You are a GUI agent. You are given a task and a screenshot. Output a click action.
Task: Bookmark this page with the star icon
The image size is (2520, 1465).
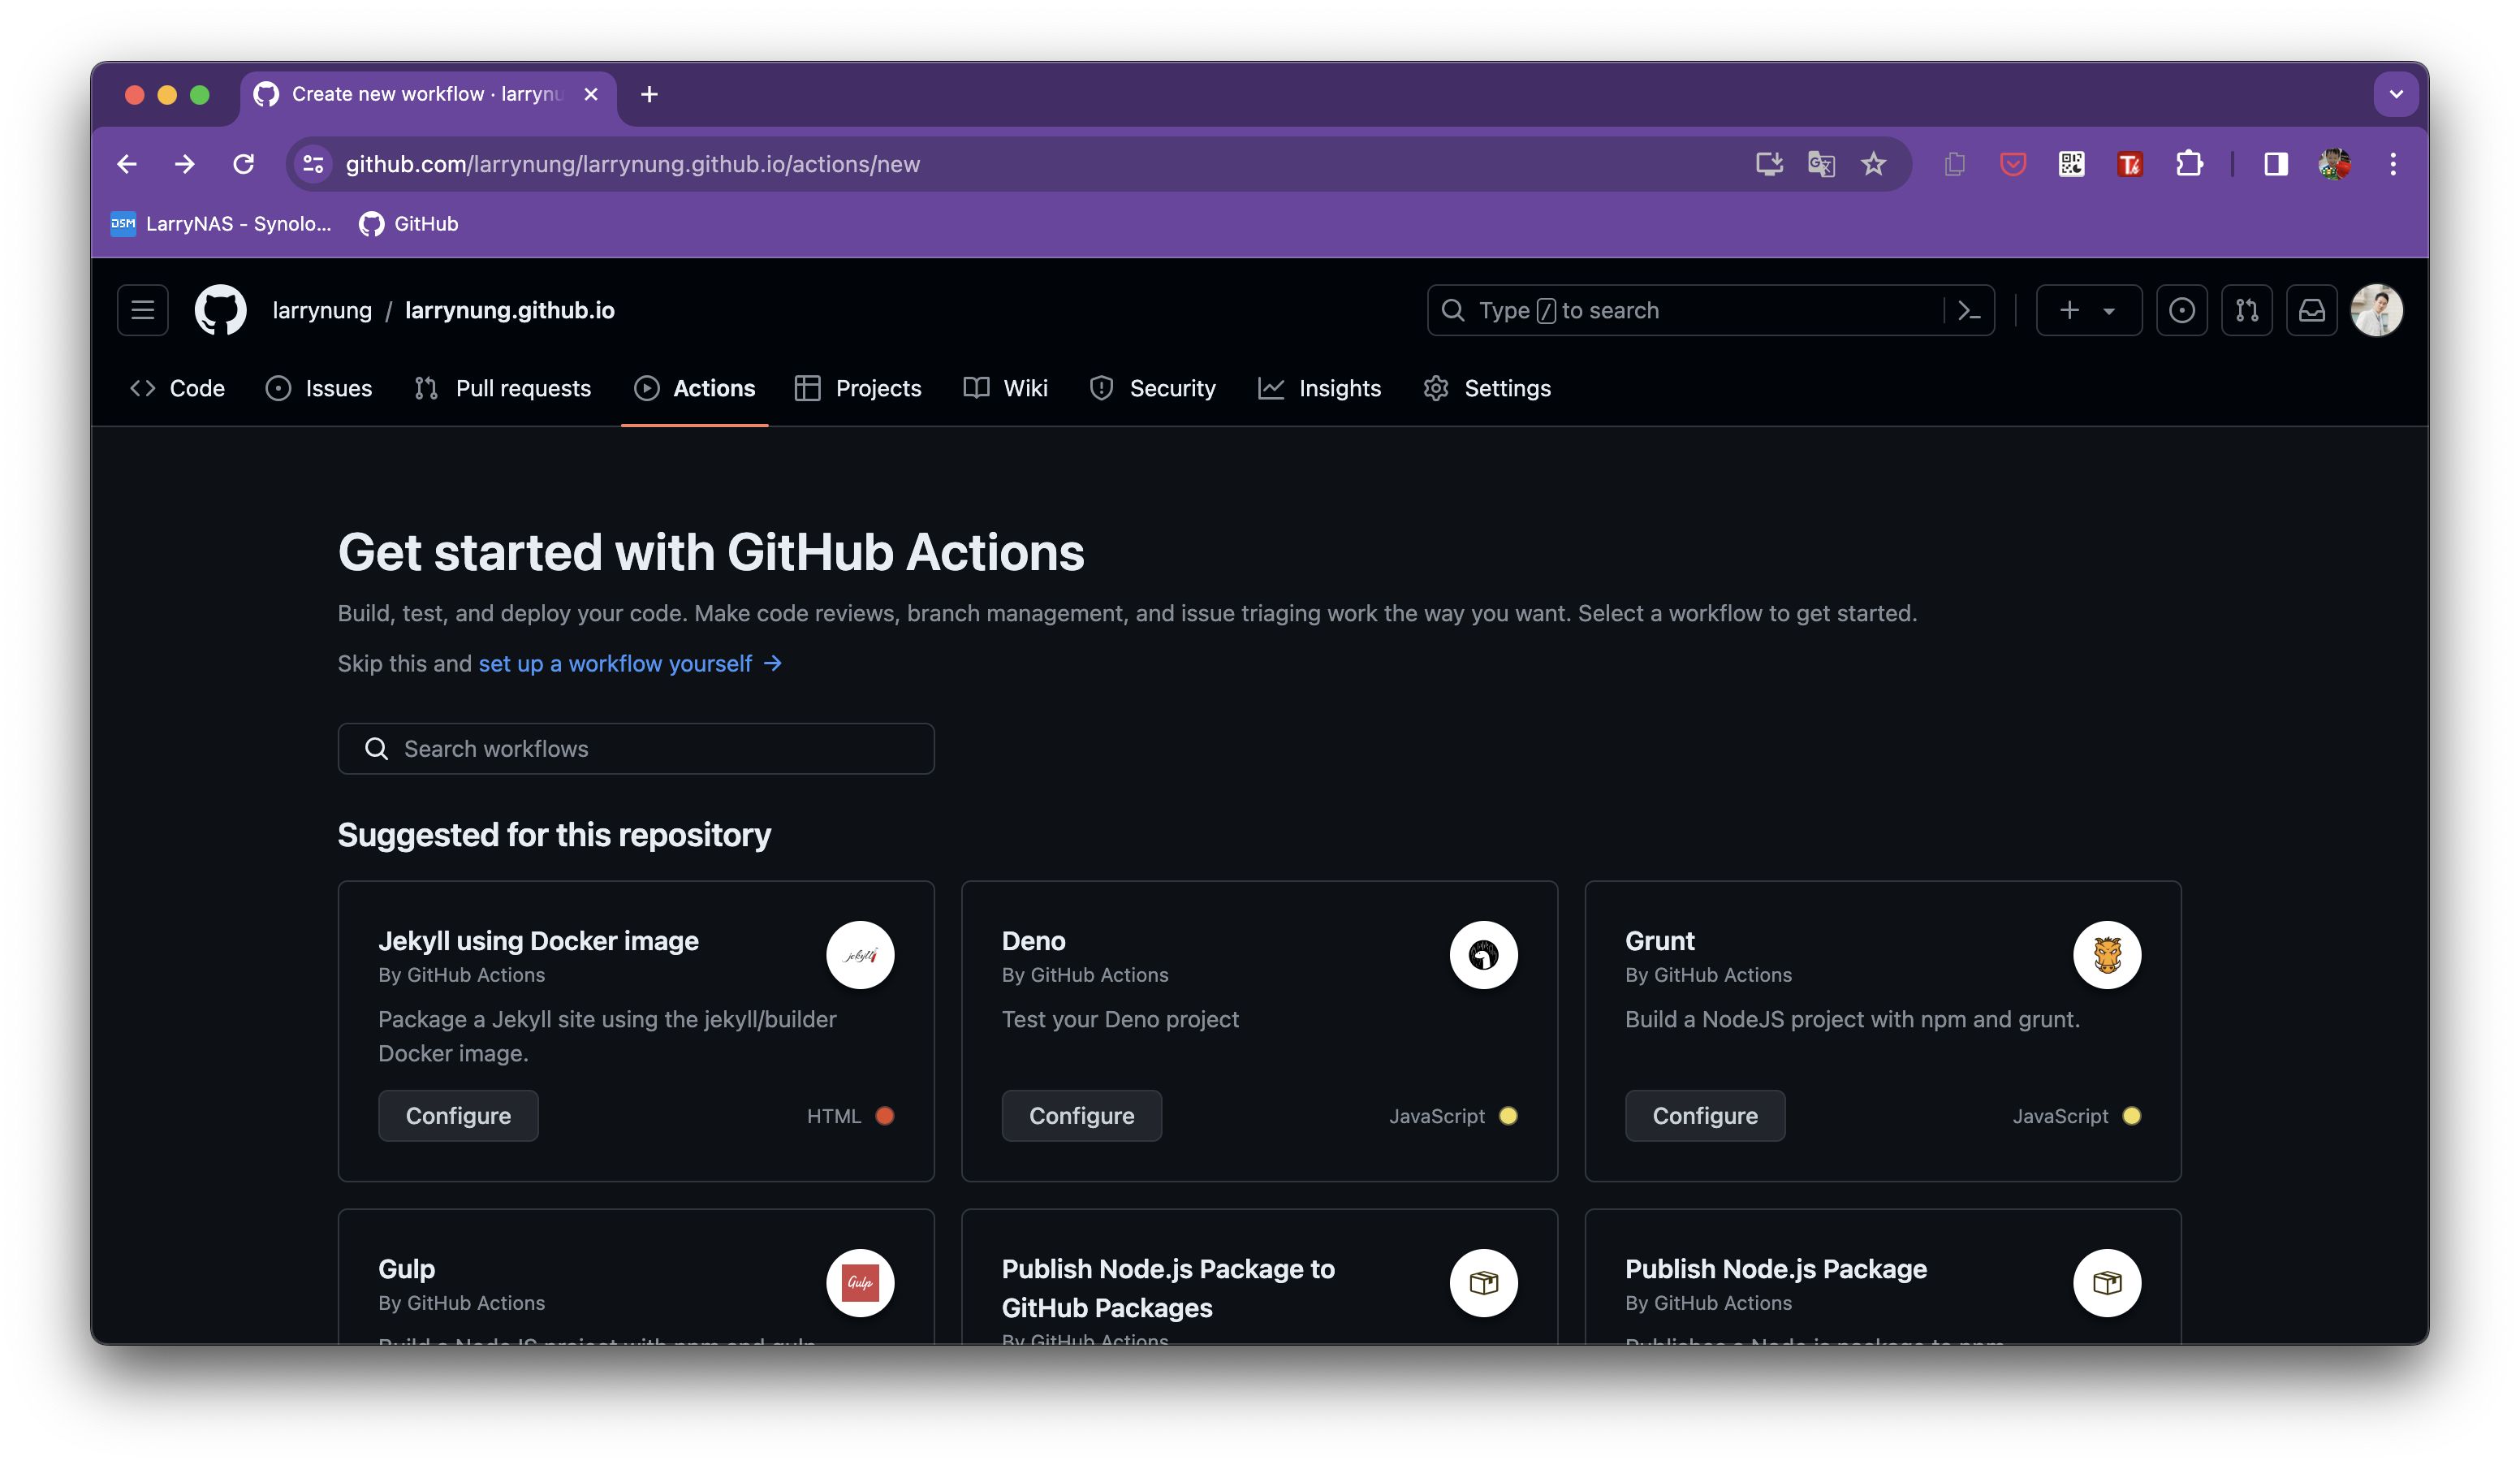(x=1873, y=164)
